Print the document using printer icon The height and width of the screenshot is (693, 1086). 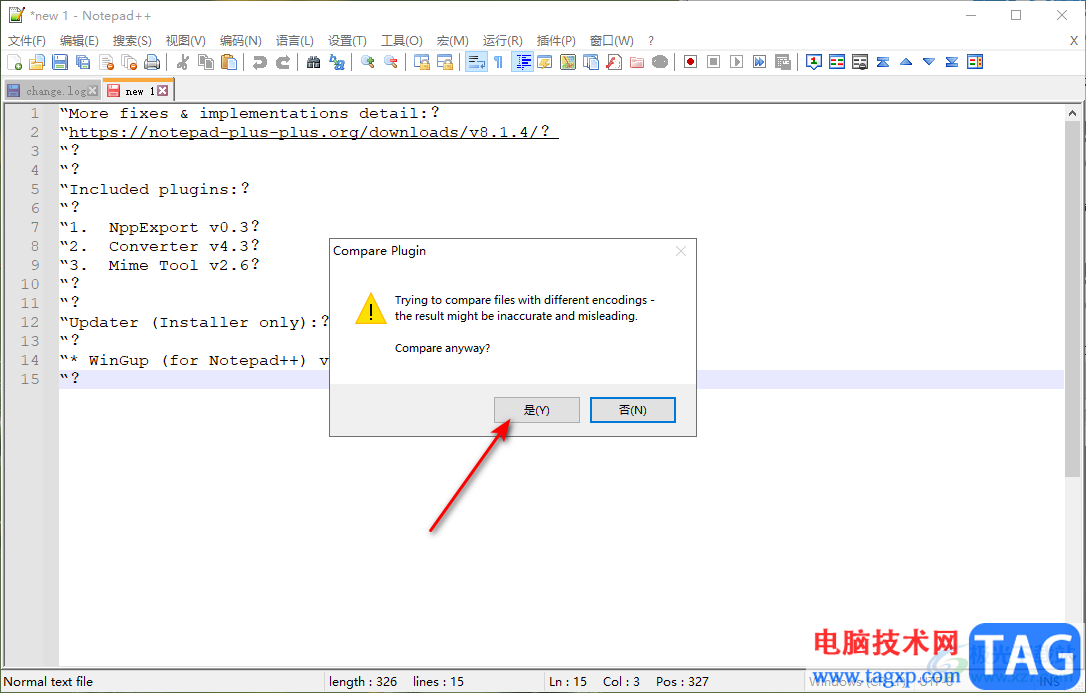[152, 62]
